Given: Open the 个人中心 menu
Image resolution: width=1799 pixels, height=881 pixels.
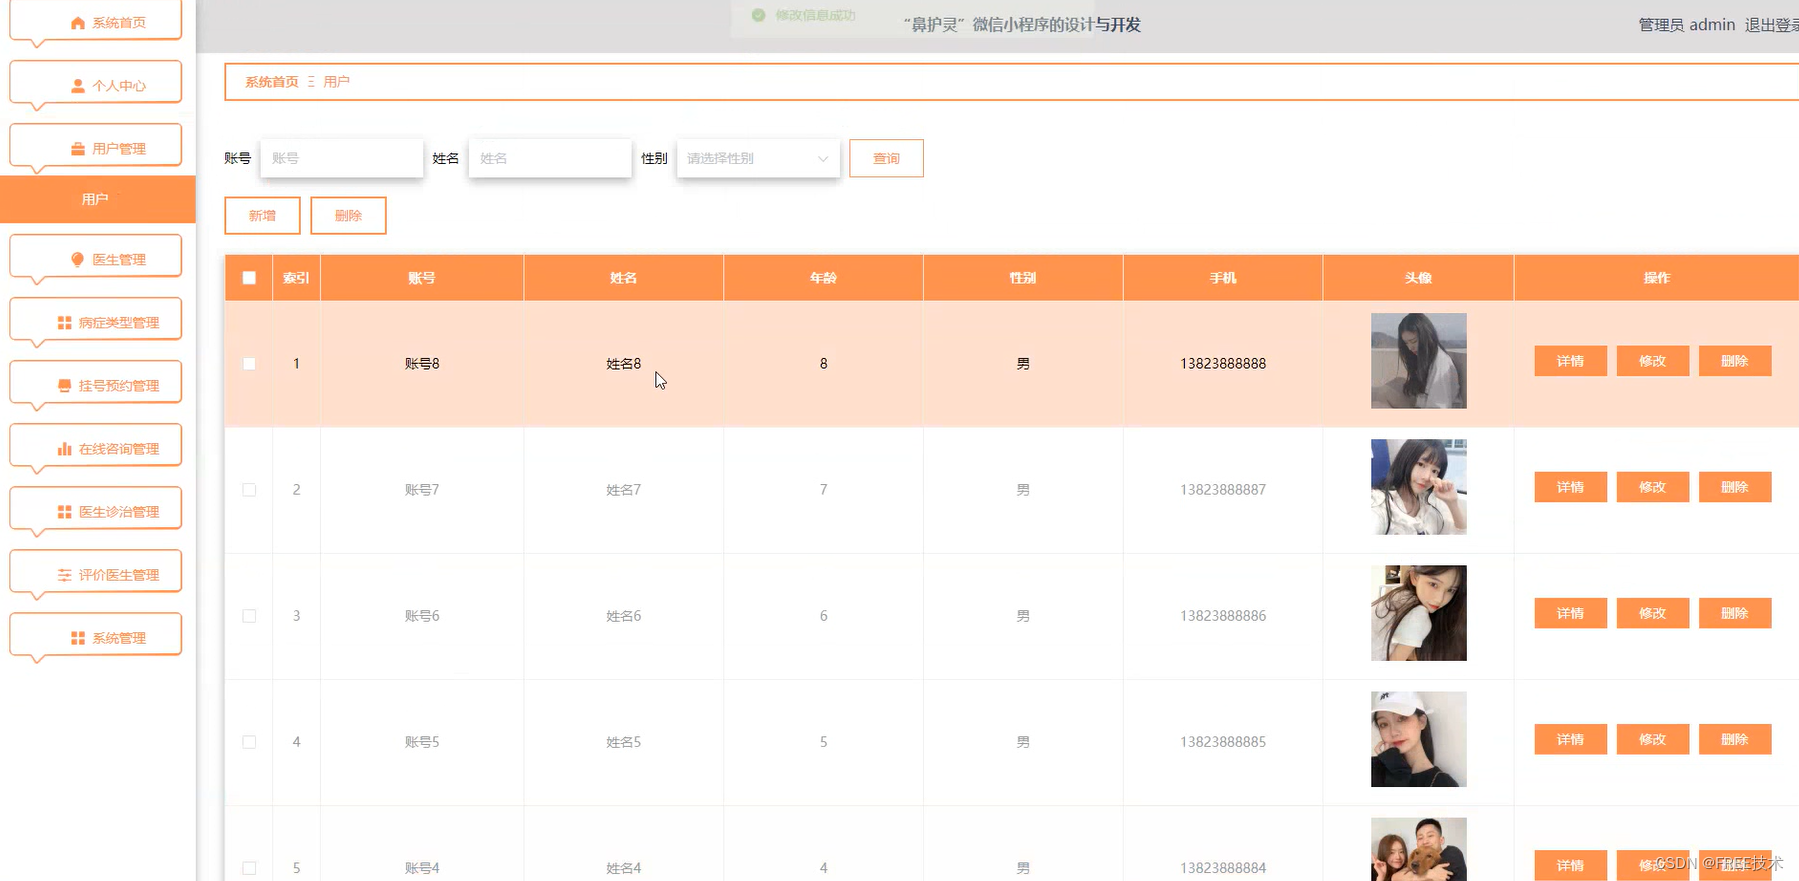Looking at the screenshot, I should point(96,84).
